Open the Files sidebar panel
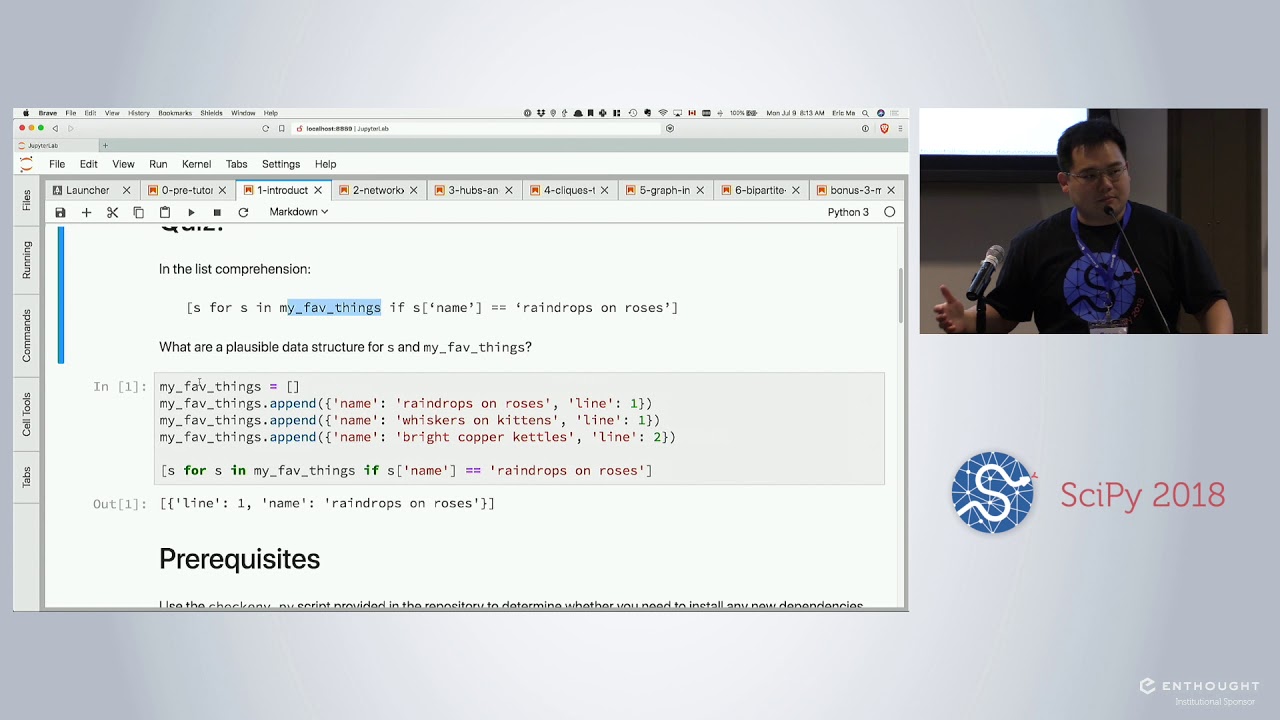 (x=27, y=200)
